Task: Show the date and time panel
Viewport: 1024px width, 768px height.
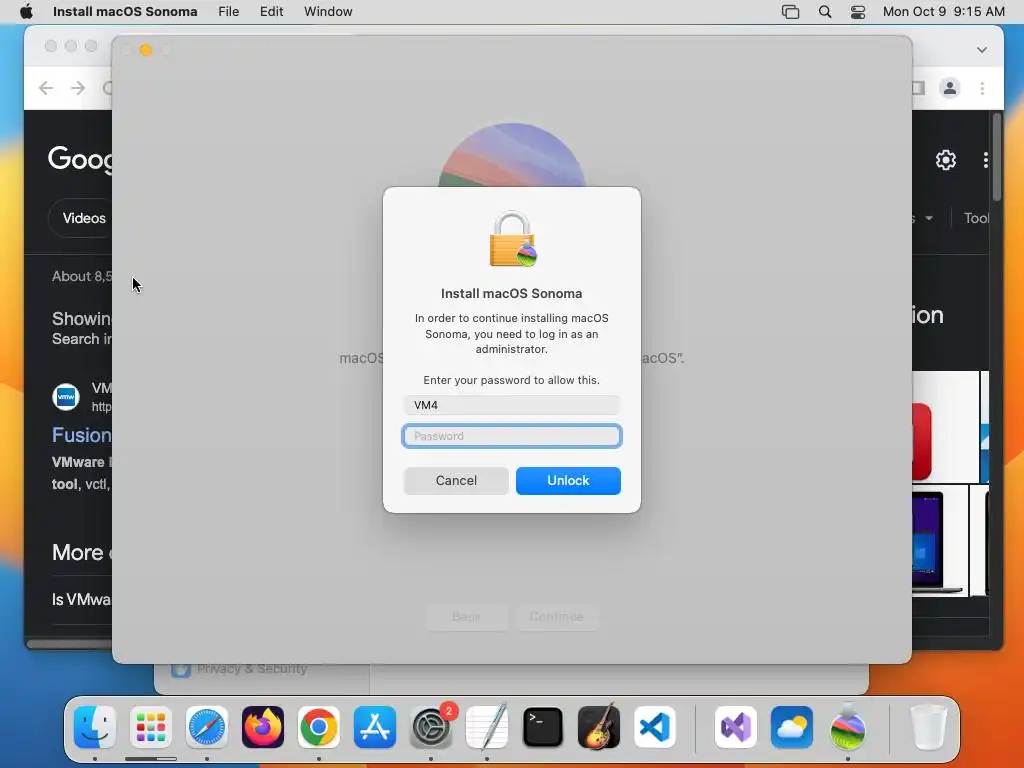Action: point(944,12)
